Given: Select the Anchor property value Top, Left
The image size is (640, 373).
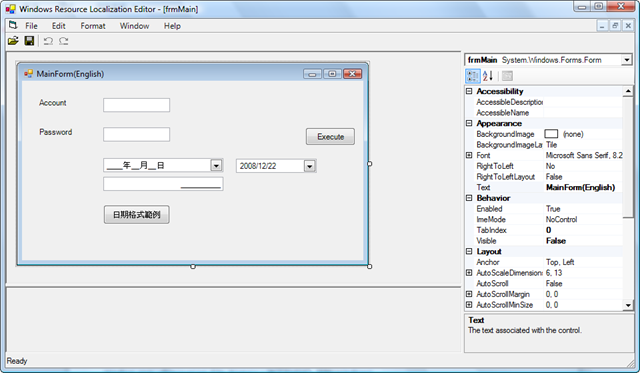Looking at the screenshot, I should coord(560,262).
